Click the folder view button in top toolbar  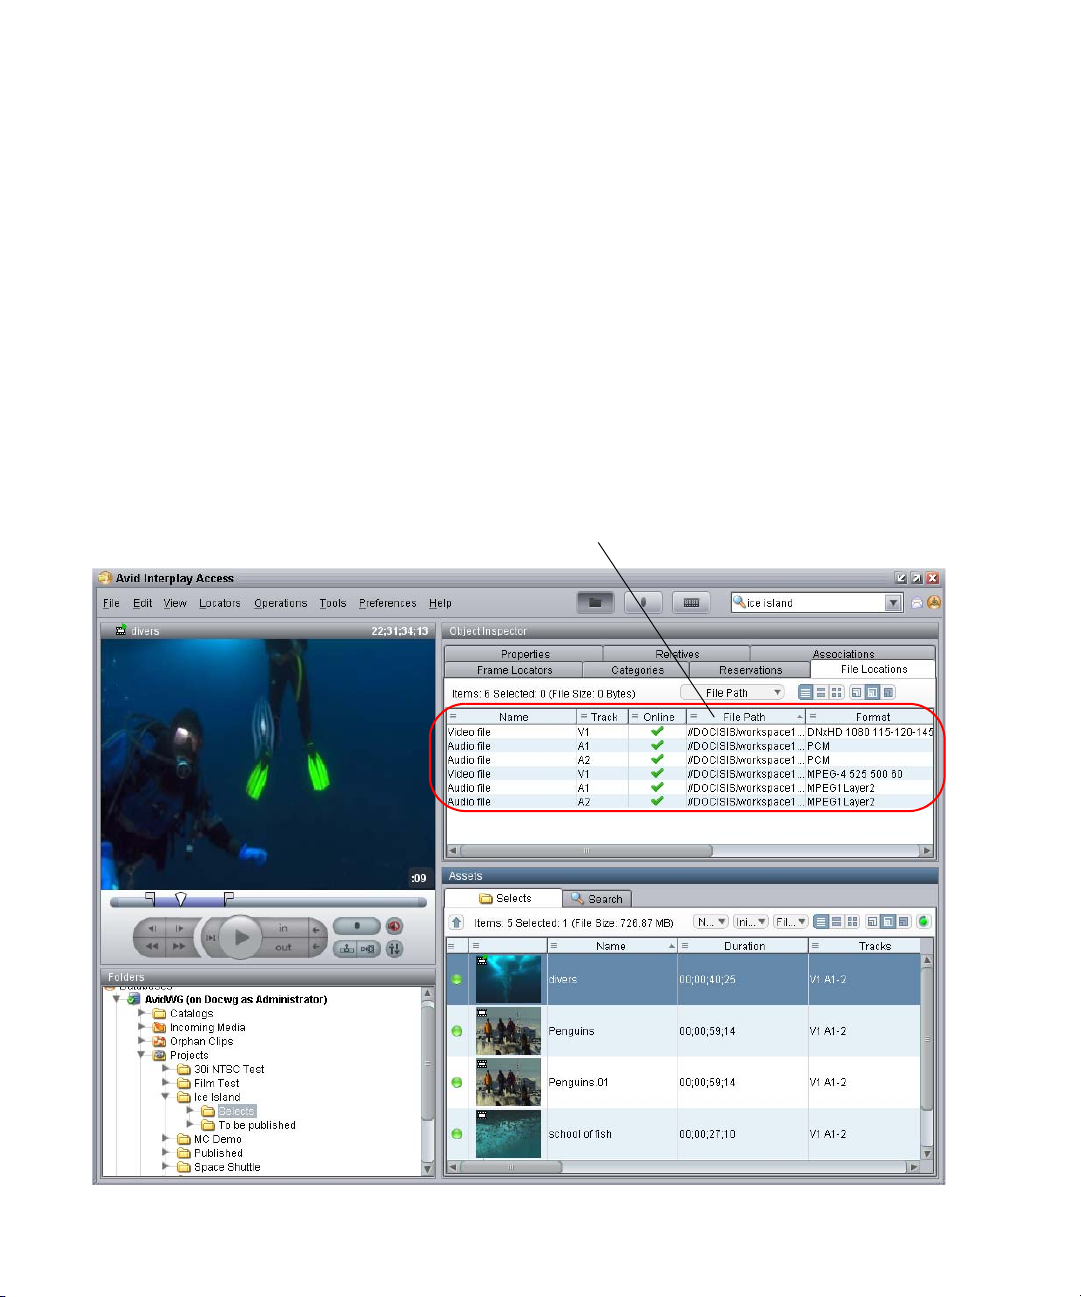tap(595, 603)
